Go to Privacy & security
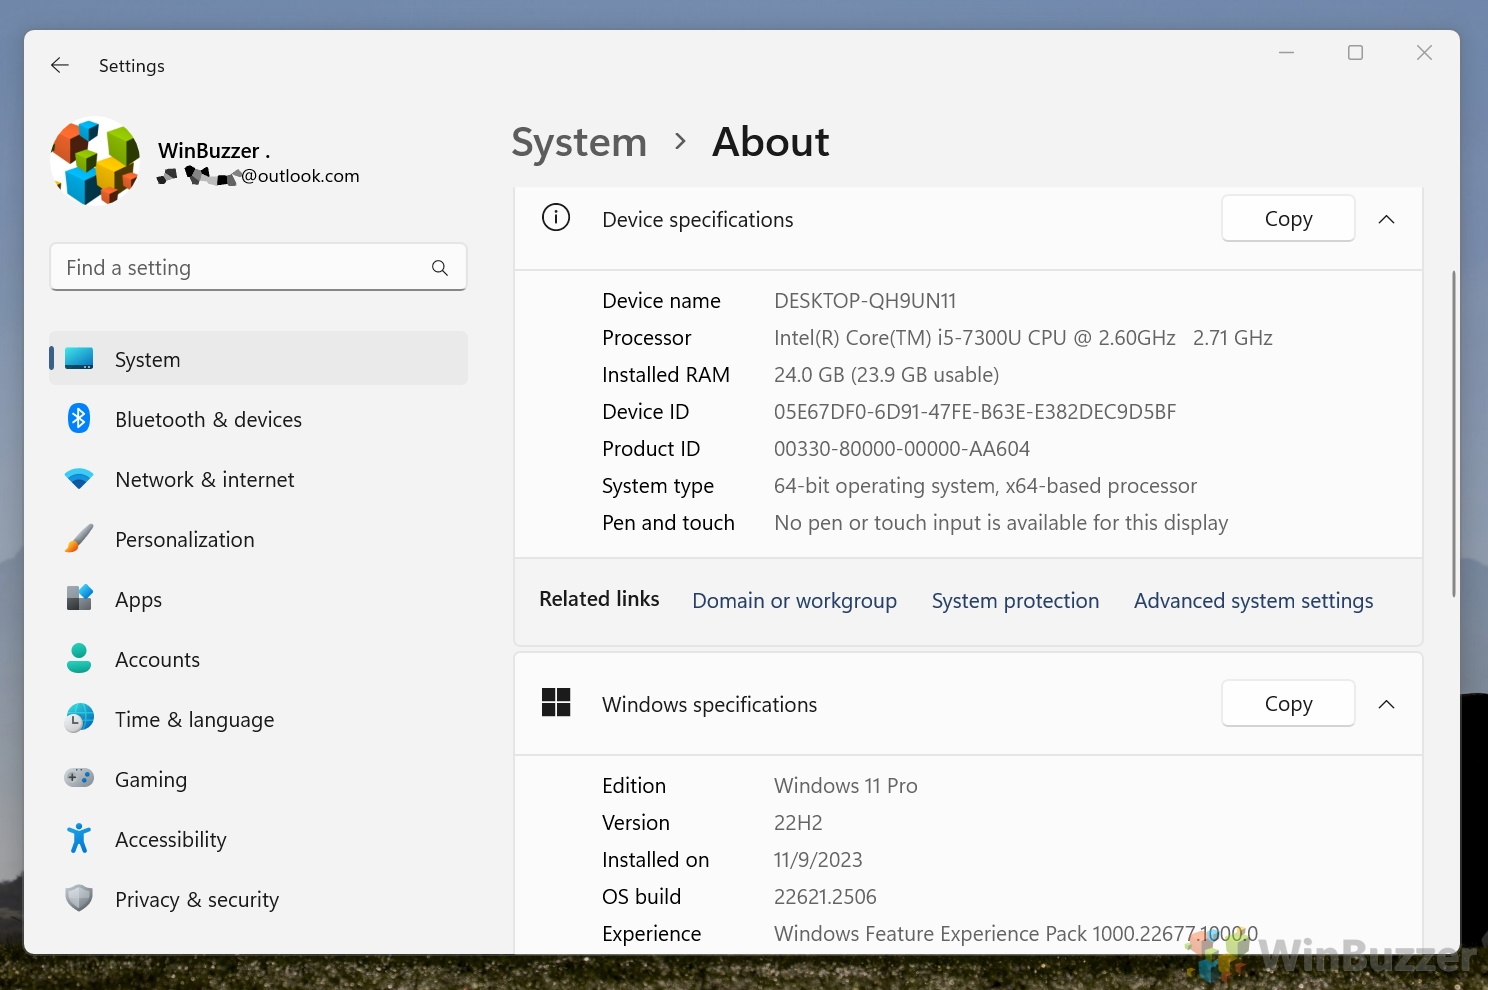Image resolution: width=1488 pixels, height=990 pixels. (x=258, y=899)
